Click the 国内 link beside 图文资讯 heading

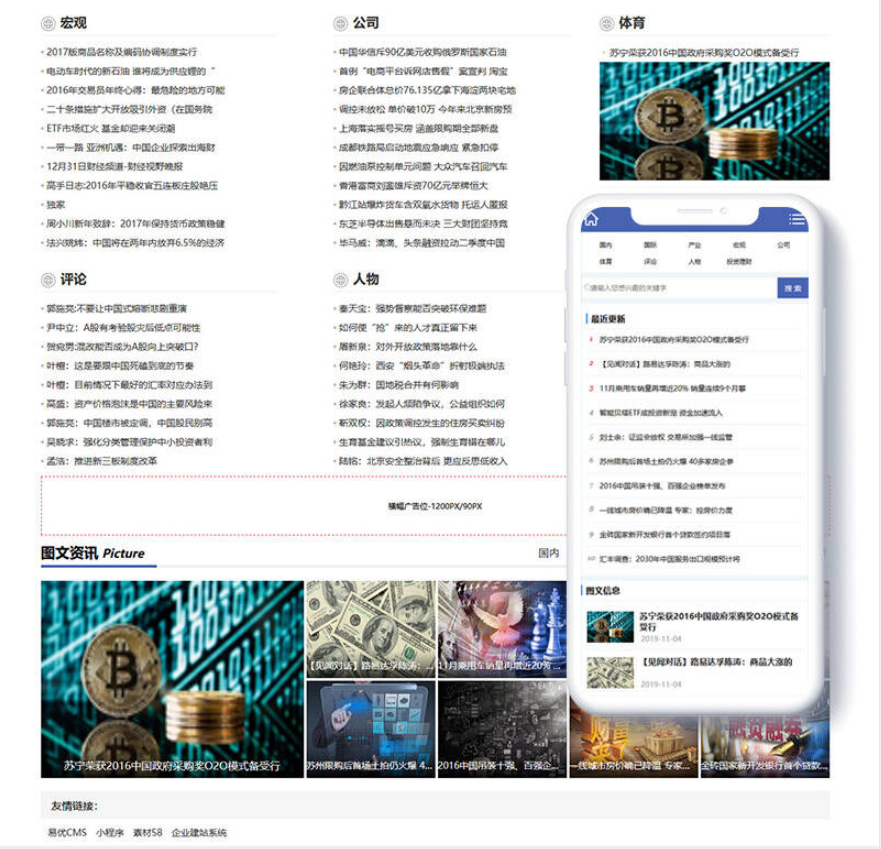click(x=548, y=553)
